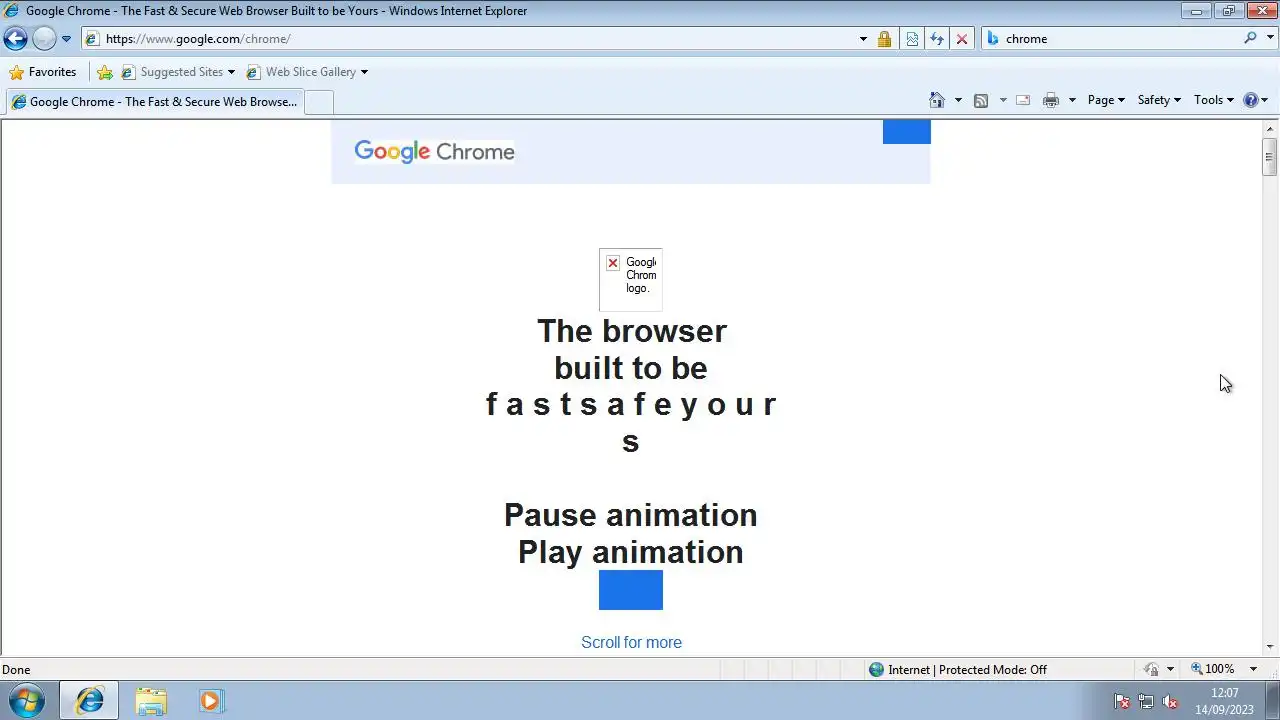Screen dimensions: 1280x720
Task: Add to Favorites Bar star-arrow icon
Action: coord(105,72)
